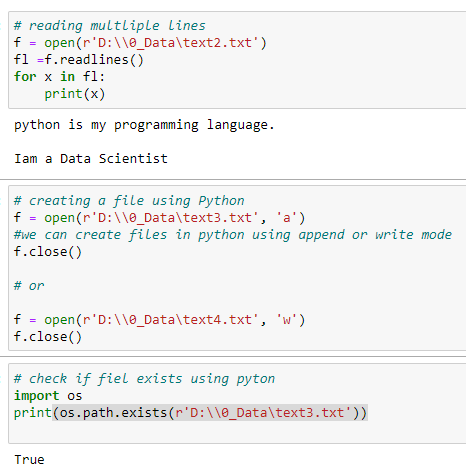
Task: Click the open text3.txt append-mode line
Action: [159, 218]
